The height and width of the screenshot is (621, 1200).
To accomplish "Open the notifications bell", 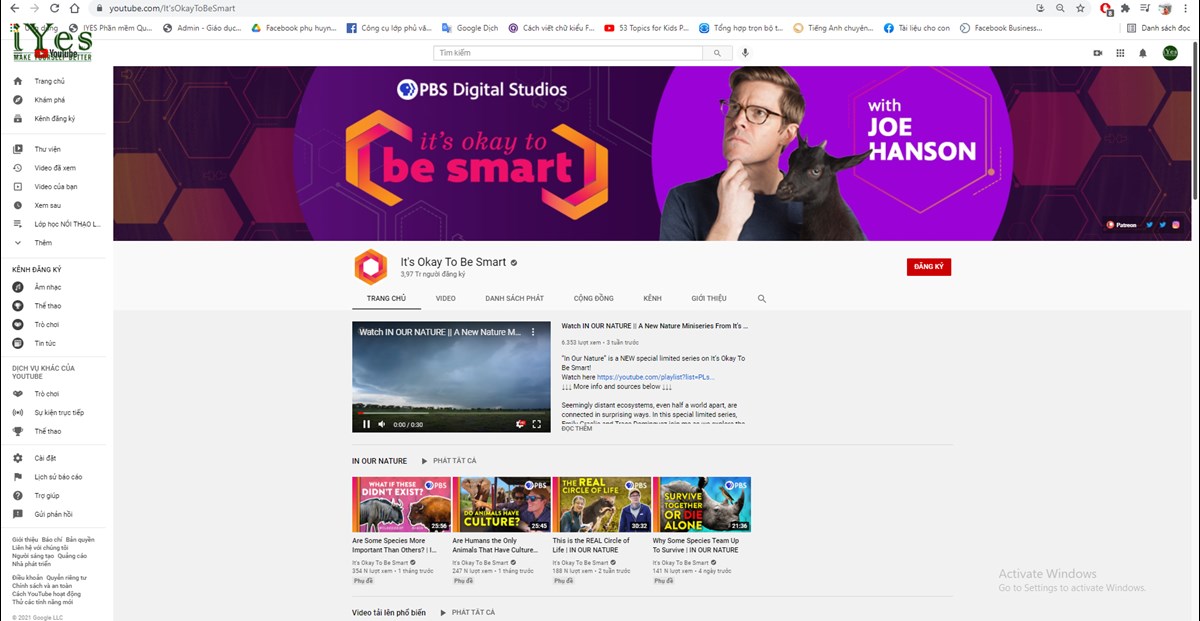I will [x=1143, y=53].
